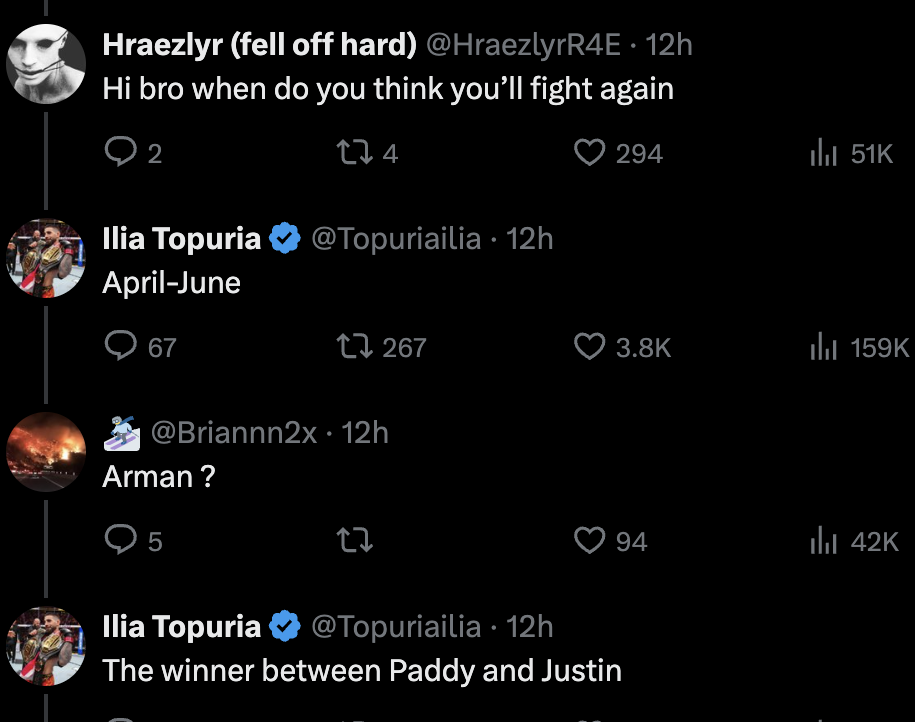This screenshot has width=915, height=722.
Task: Open Hraezlyr's mask profile picture
Action: 46,63
